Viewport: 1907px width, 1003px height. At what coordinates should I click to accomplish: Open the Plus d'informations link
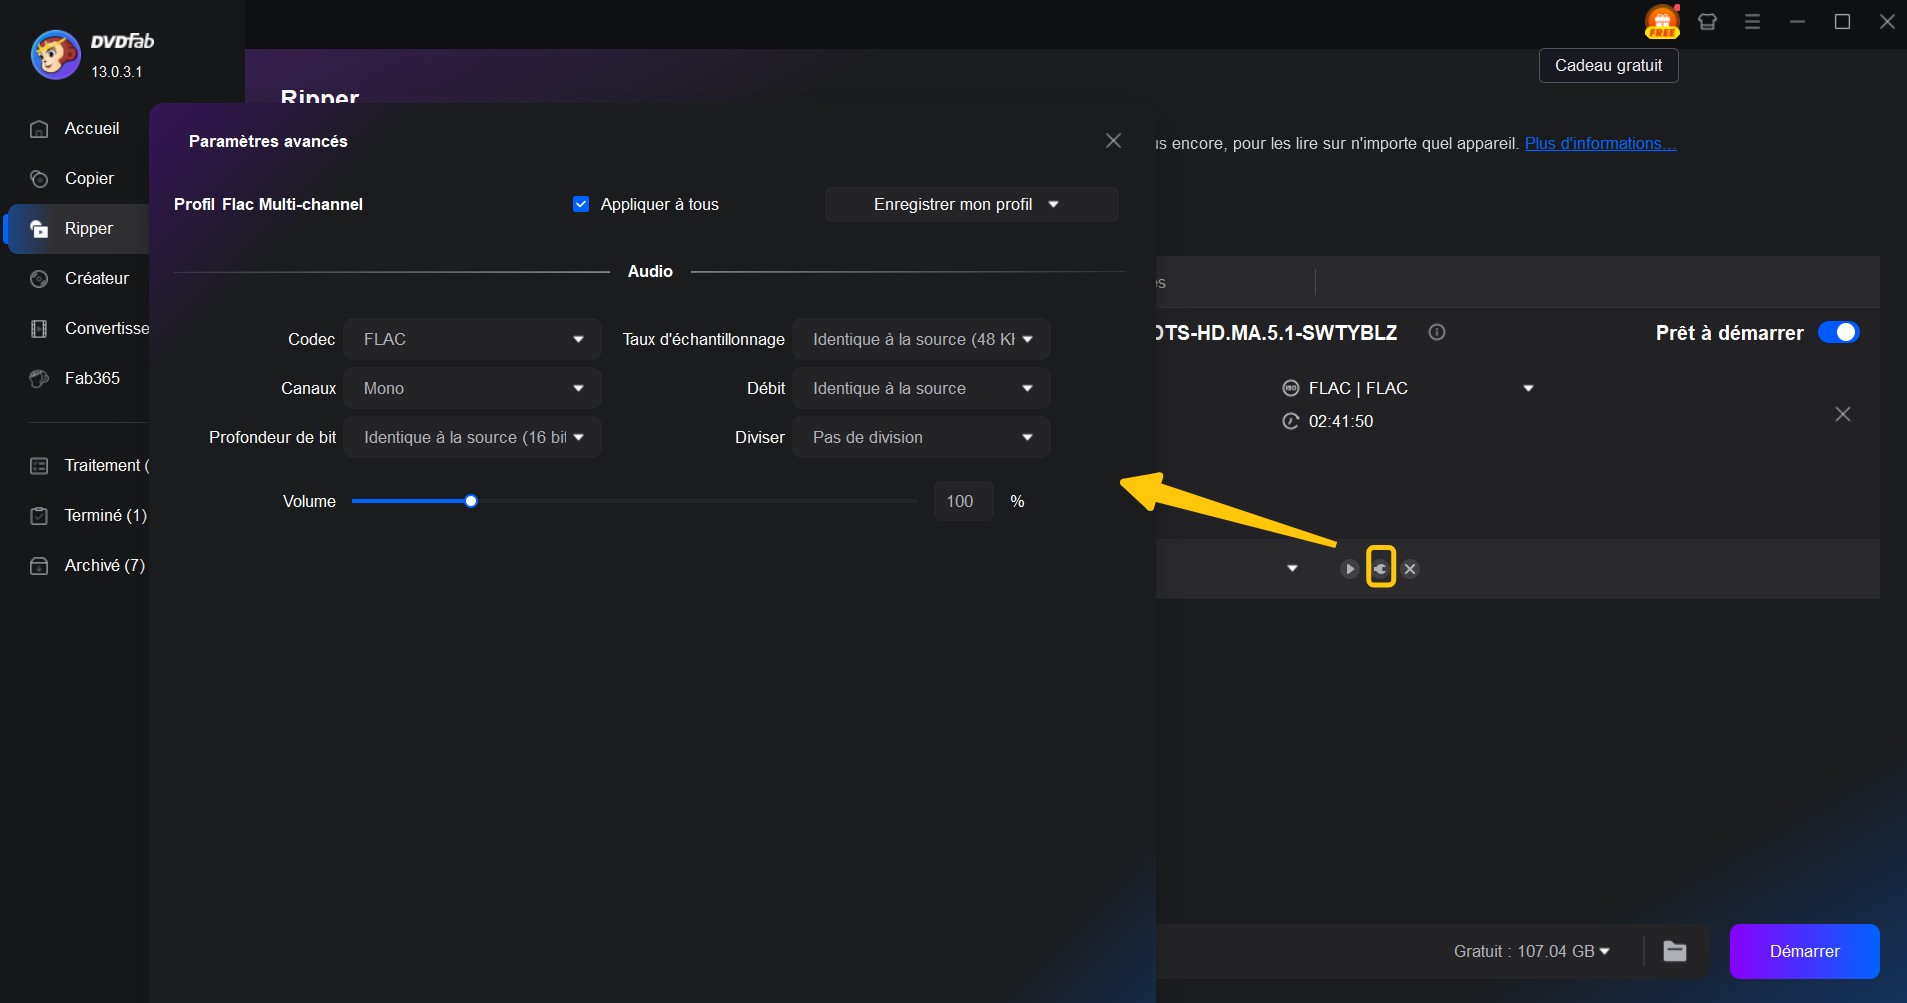(1600, 143)
